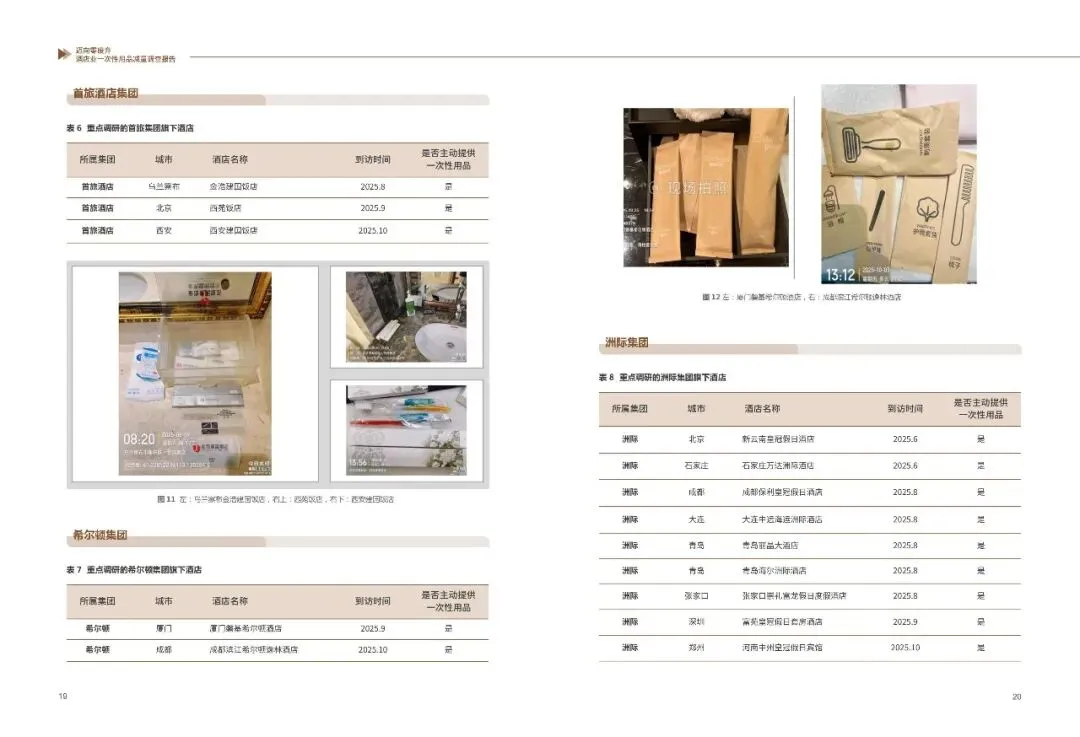Viewport: 1080px width, 737px height.
Task: Open the large bathroom photo timestamped 08:20
Action: tap(195, 373)
